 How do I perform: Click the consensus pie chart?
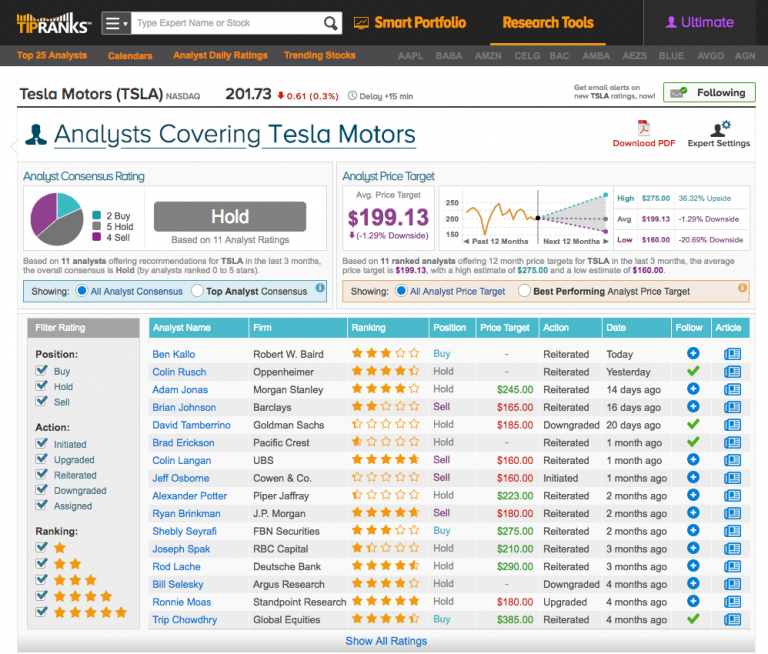(x=57, y=219)
